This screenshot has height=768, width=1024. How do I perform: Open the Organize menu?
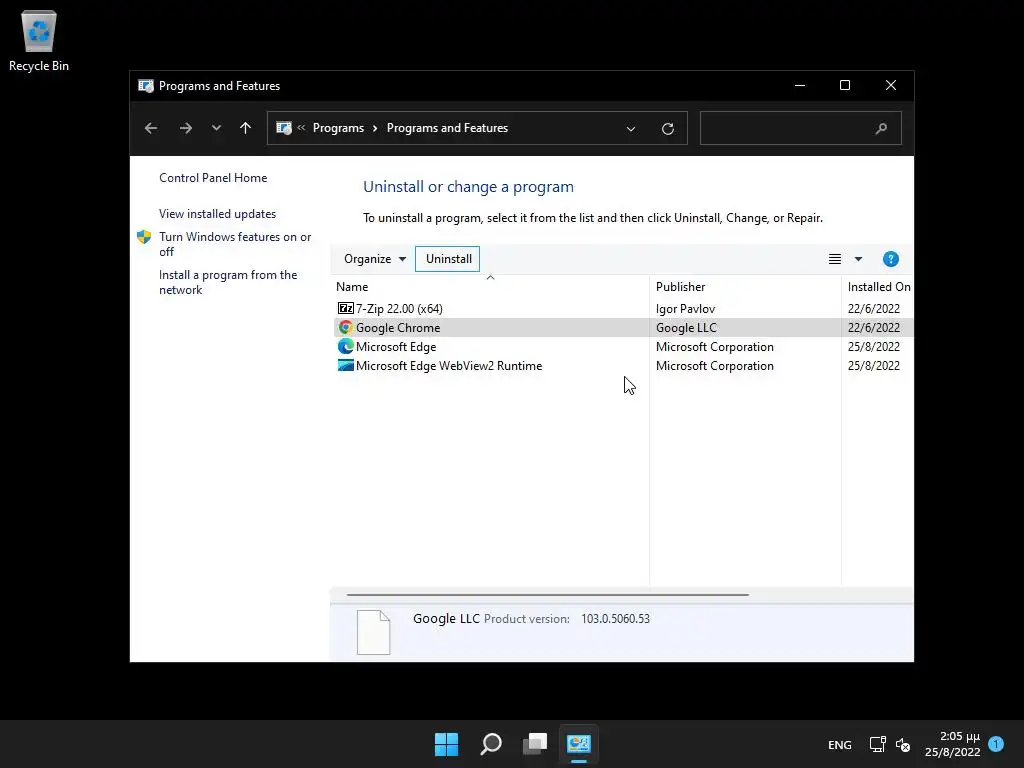click(375, 259)
